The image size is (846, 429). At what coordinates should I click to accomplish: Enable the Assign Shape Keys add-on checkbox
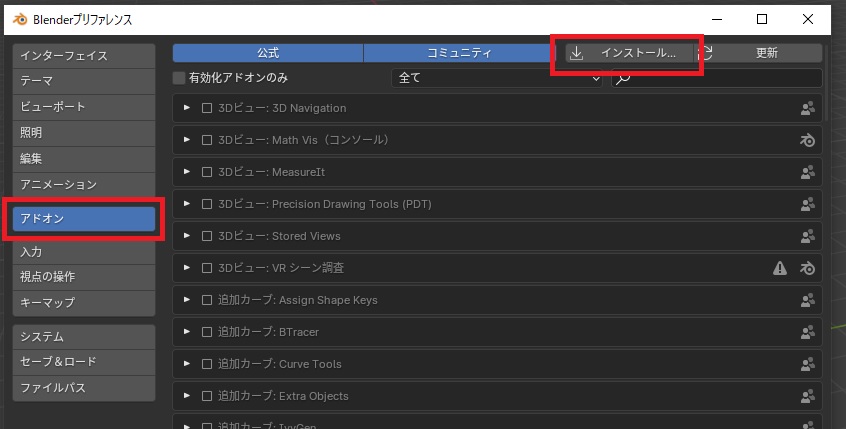207,300
